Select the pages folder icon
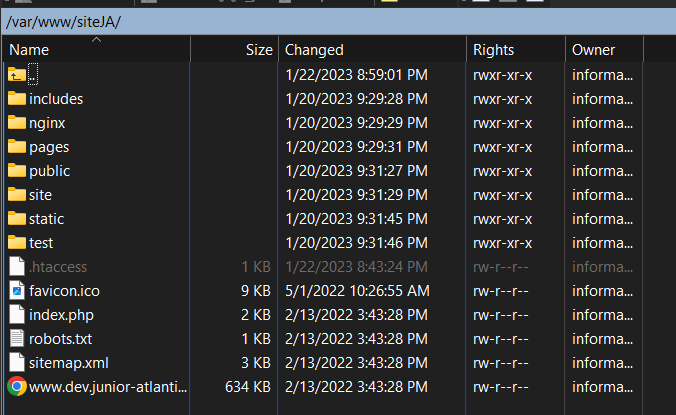676x415 pixels. (16, 146)
